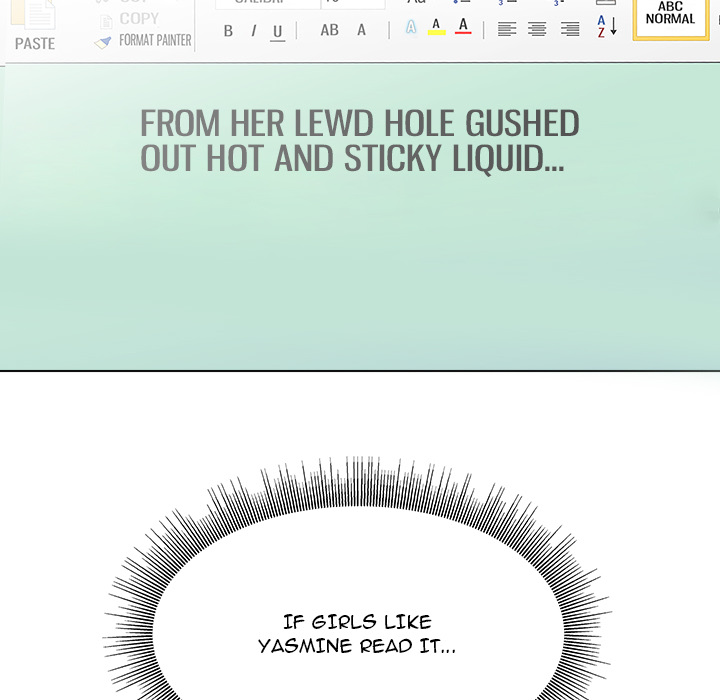Align text to the left
720x700 pixels.
point(507,29)
